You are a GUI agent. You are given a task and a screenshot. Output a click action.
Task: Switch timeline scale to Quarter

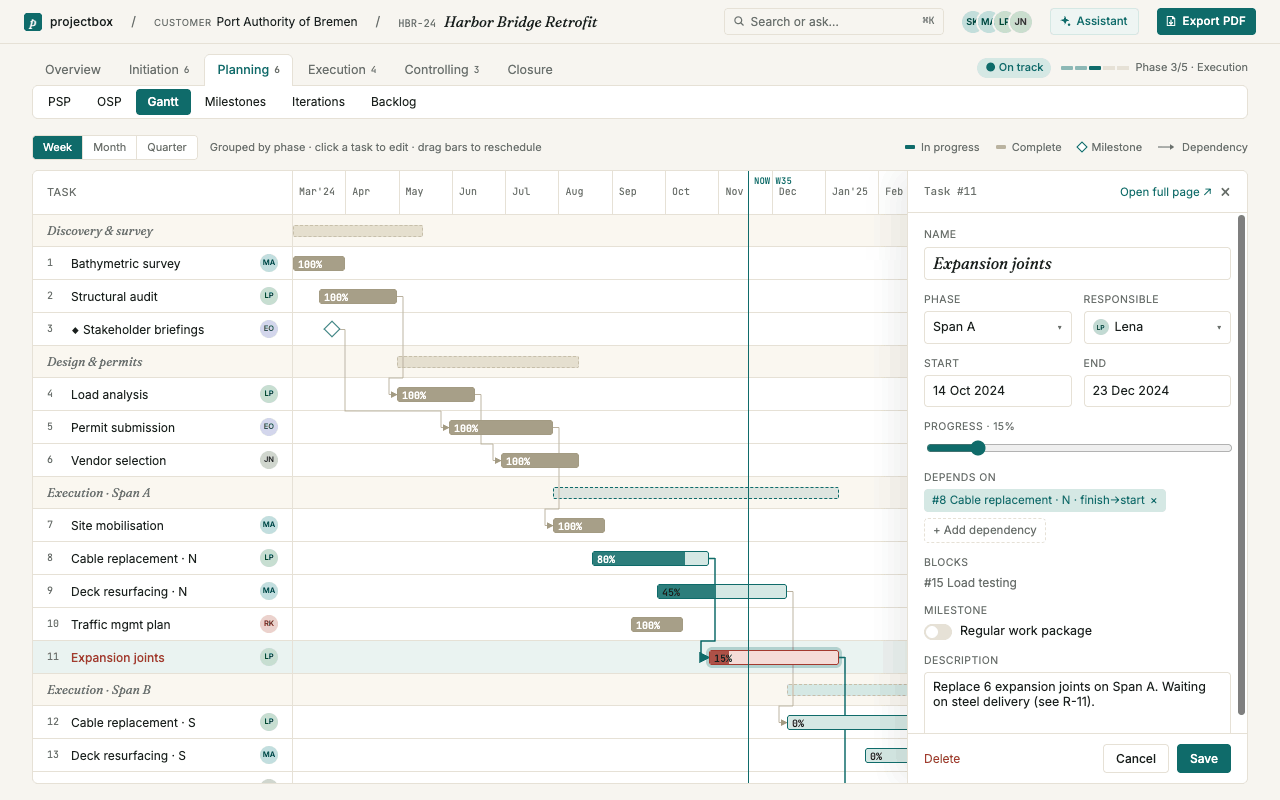(167, 147)
